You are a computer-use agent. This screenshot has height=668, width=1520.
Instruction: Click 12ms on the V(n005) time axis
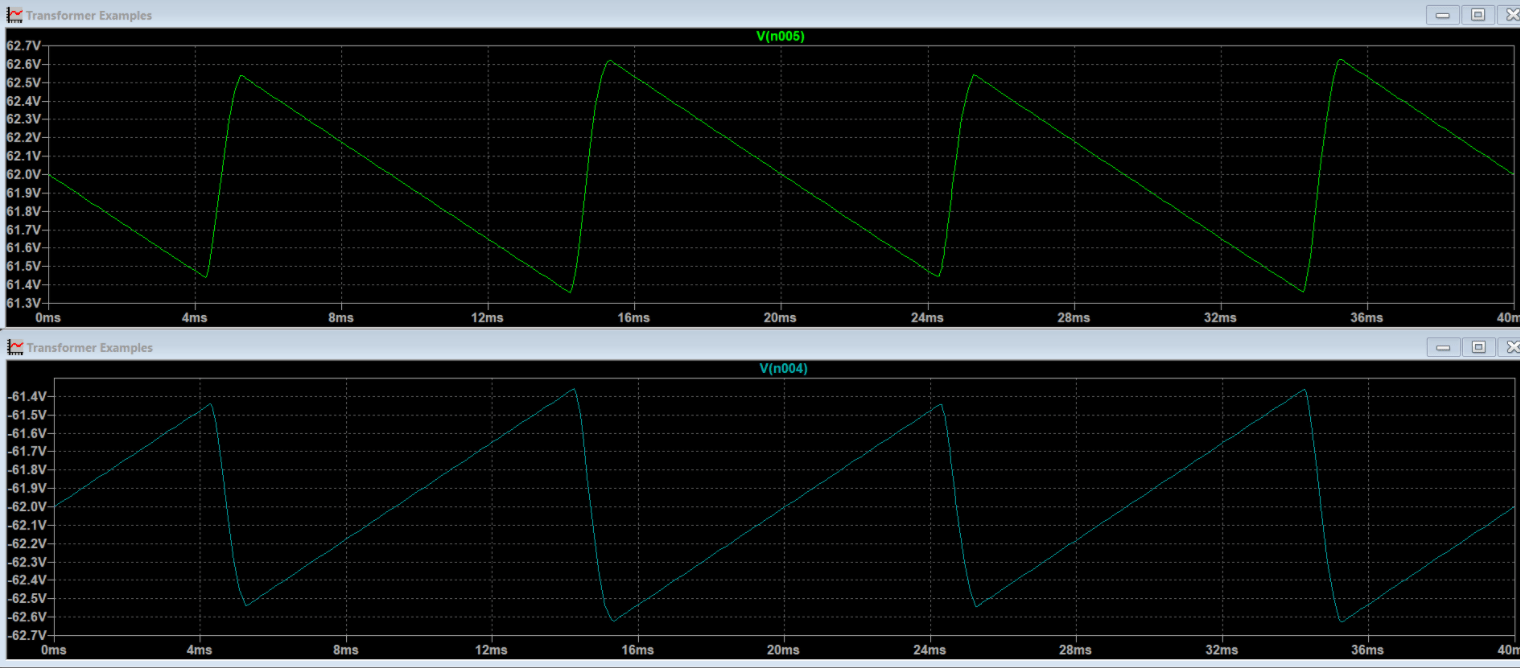point(487,318)
